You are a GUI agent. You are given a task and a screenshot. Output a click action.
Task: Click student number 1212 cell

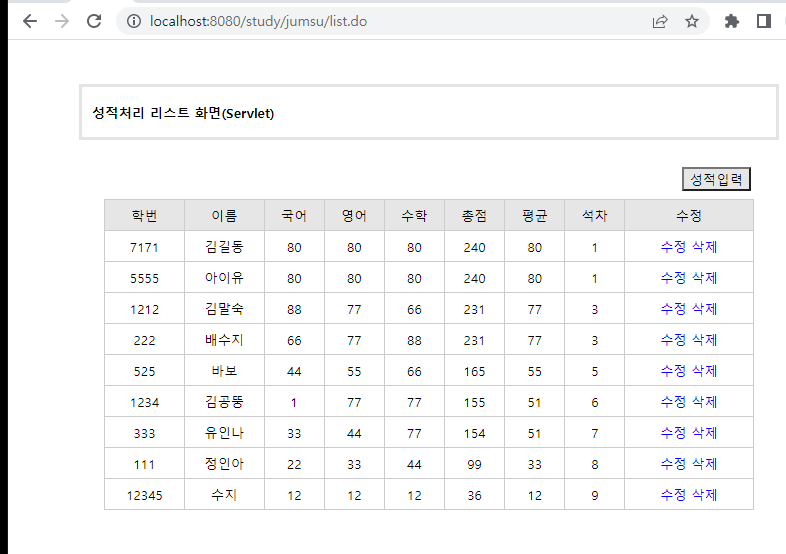(x=144, y=309)
